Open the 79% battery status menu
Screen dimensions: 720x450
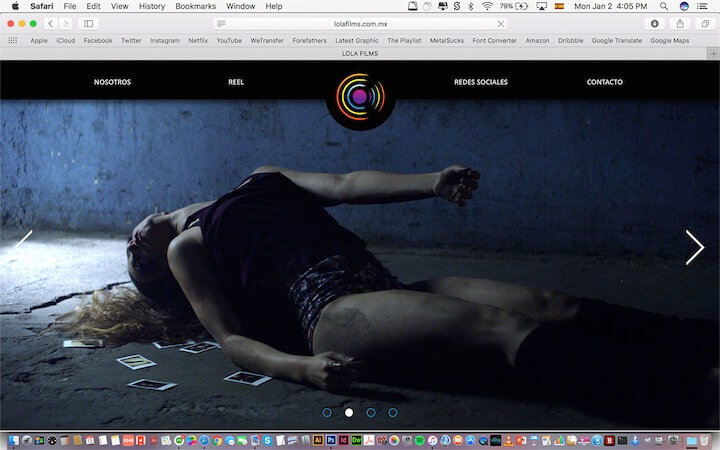point(513,6)
